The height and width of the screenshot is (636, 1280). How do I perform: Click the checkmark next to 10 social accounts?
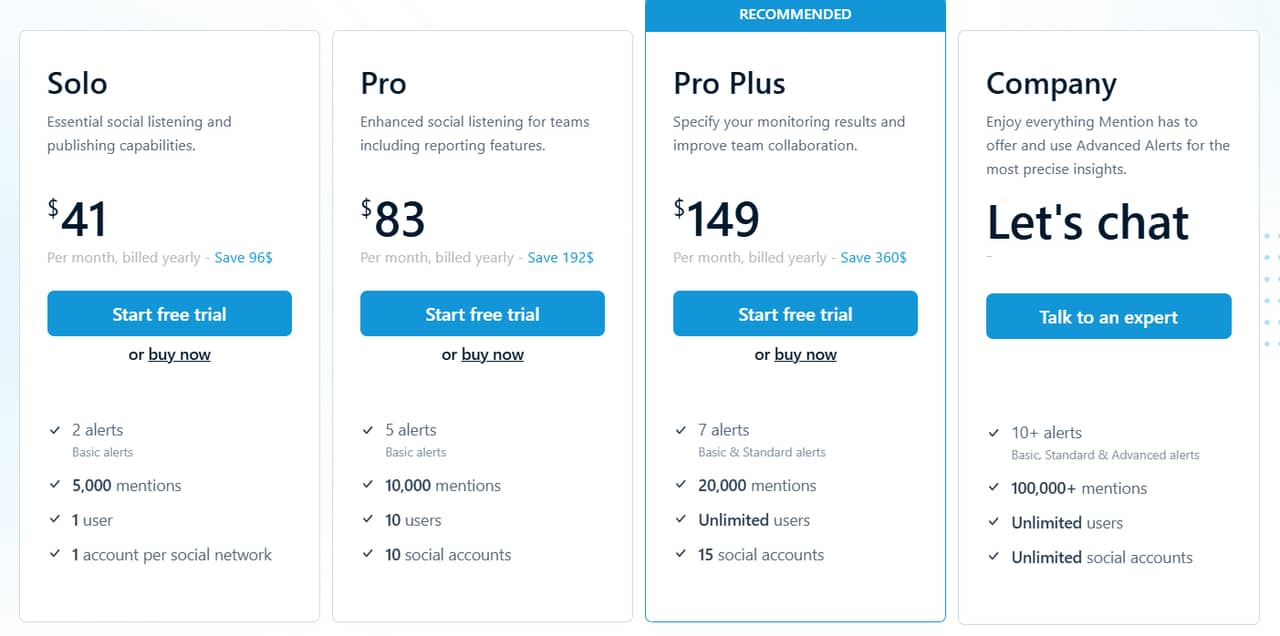[x=369, y=555]
